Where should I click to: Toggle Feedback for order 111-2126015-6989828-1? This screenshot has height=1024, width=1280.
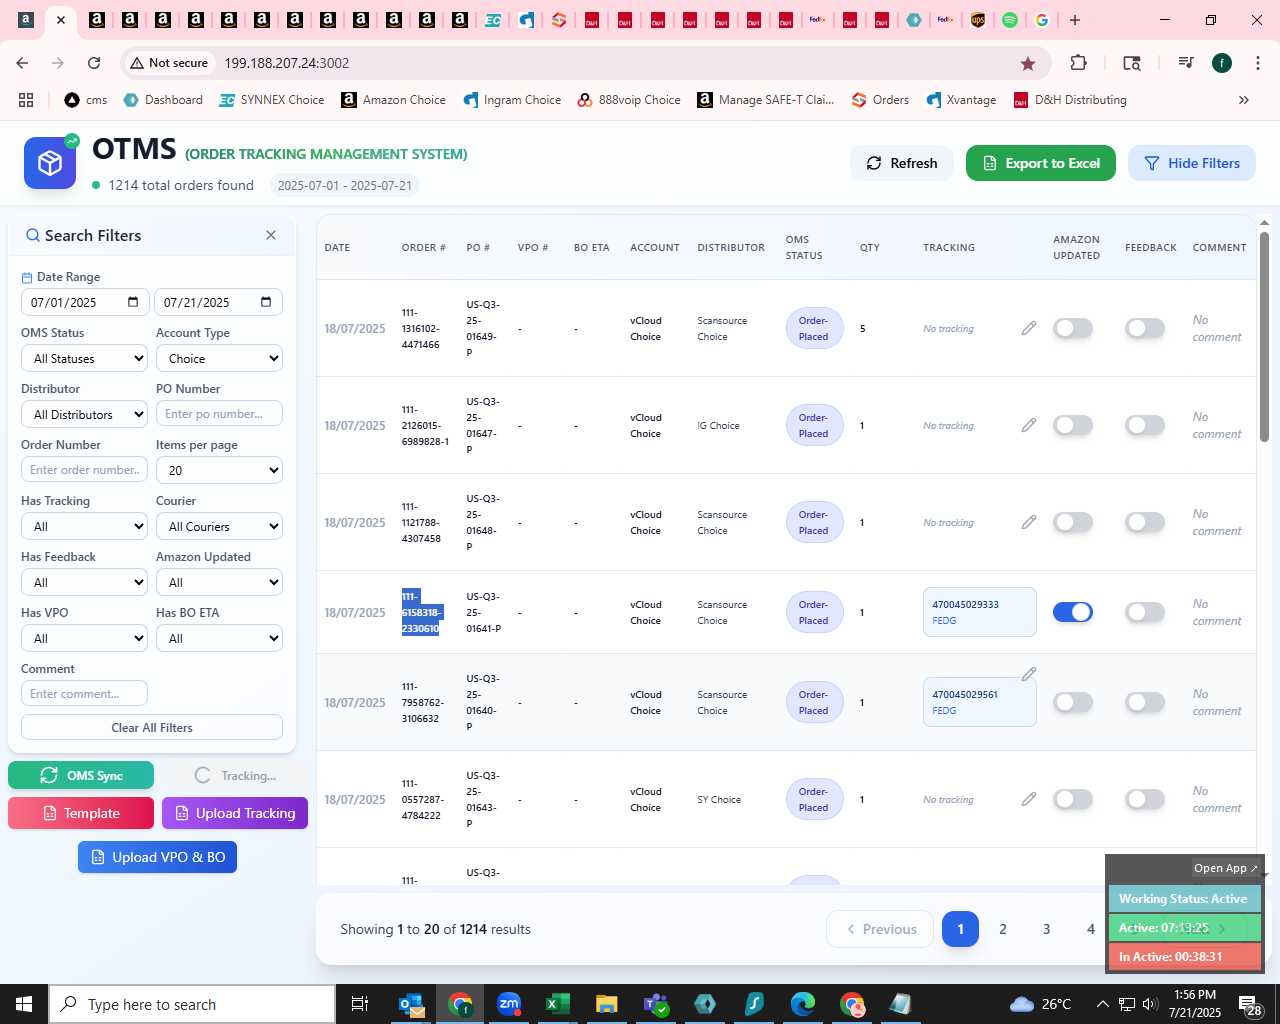[x=1145, y=425]
